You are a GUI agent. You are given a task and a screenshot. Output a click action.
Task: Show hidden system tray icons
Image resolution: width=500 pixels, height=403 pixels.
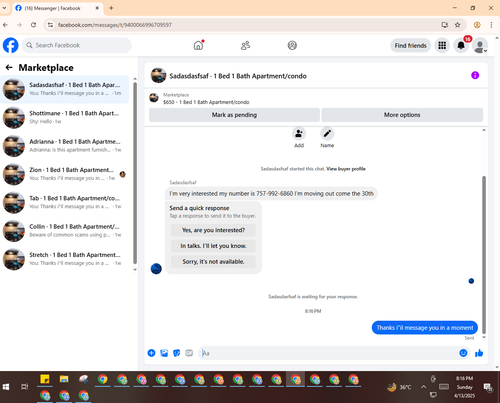pos(423,387)
